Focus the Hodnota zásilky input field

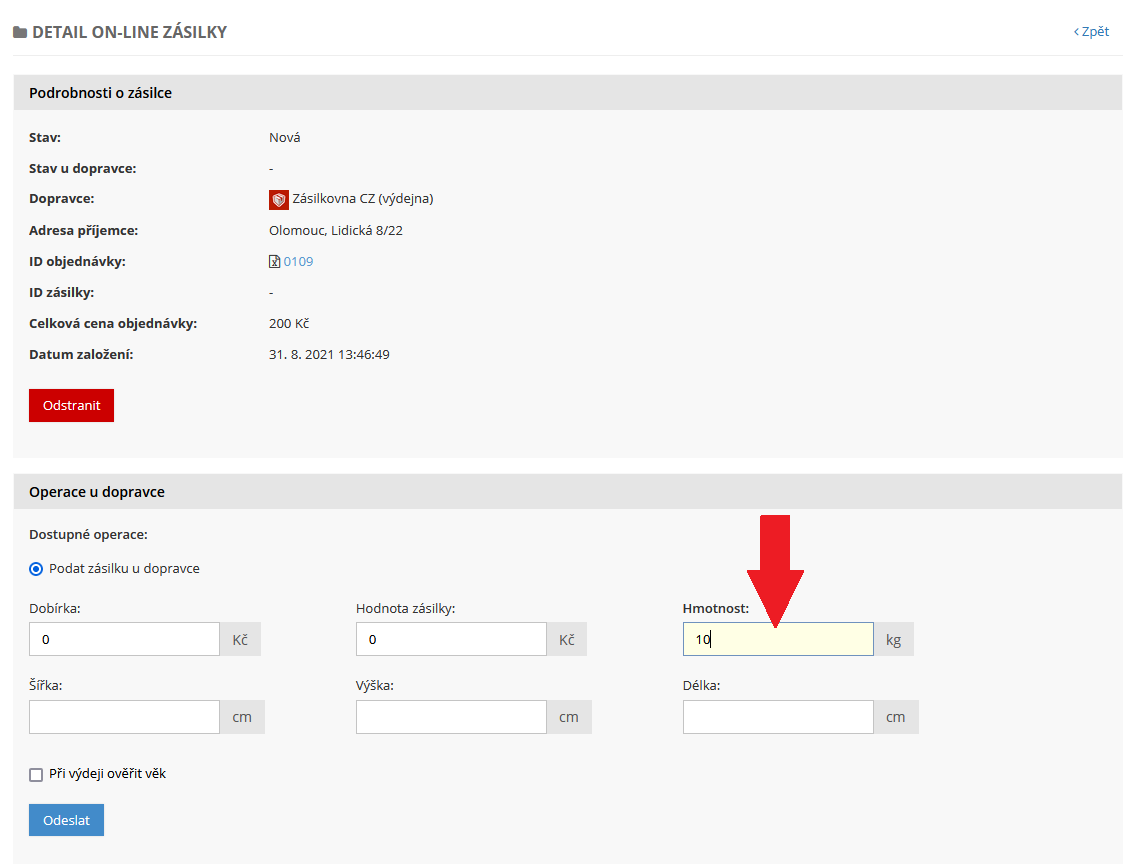coord(451,639)
